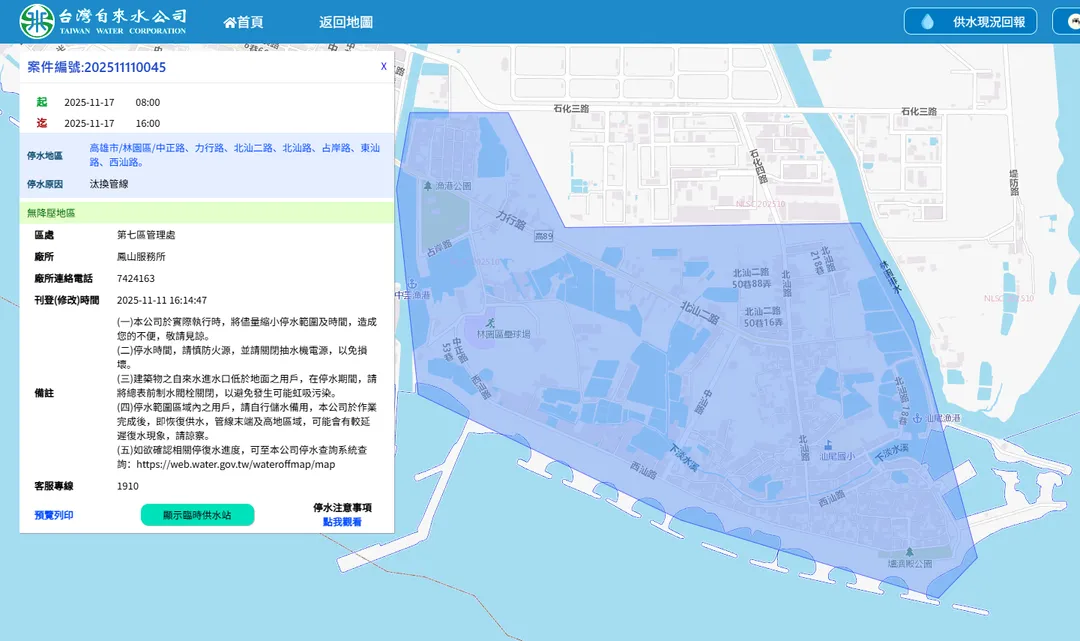1080x641 pixels.
Task: Open the 點我觀看 link
Action: 342,522
